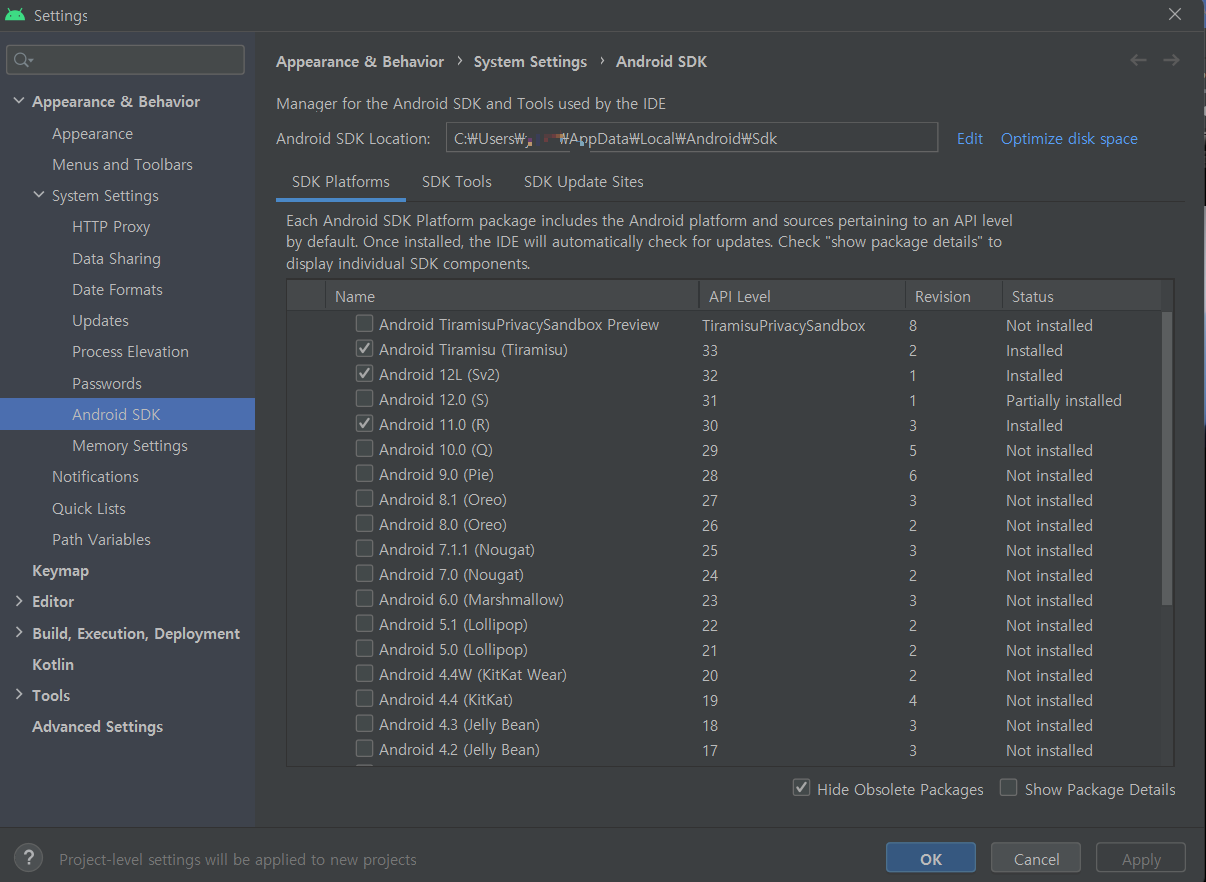Go back with the left arrow icon
This screenshot has height=882, width=1206.
(1138, 61)
